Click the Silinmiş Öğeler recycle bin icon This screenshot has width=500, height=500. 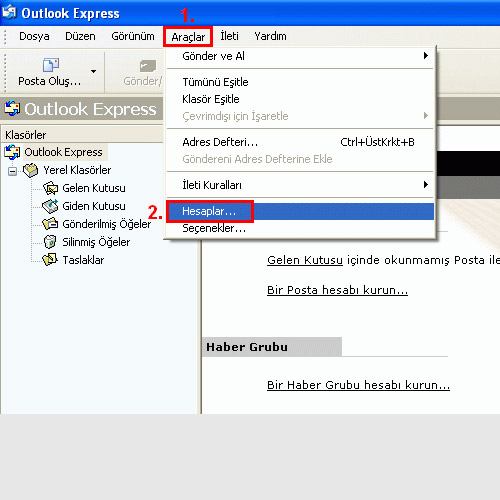click(50, 242)
